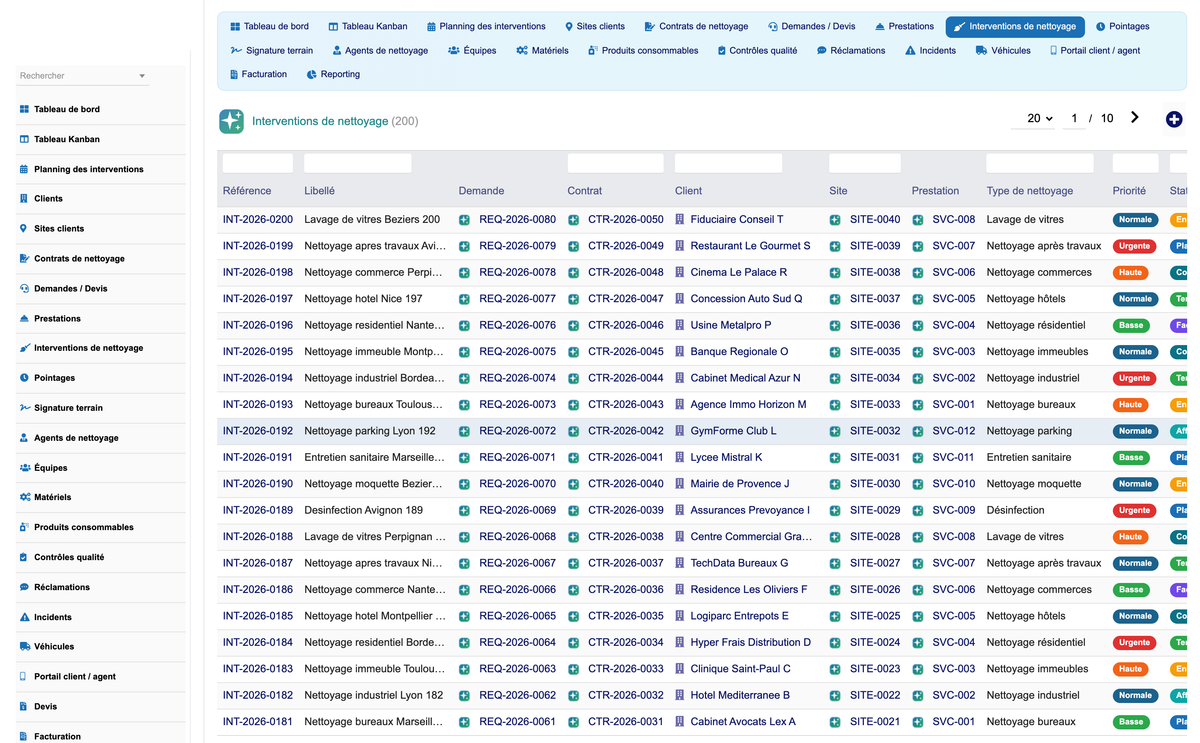
Task: Click the calendar icon of Planning des interventions sidebar
Action: coord(24,169)
